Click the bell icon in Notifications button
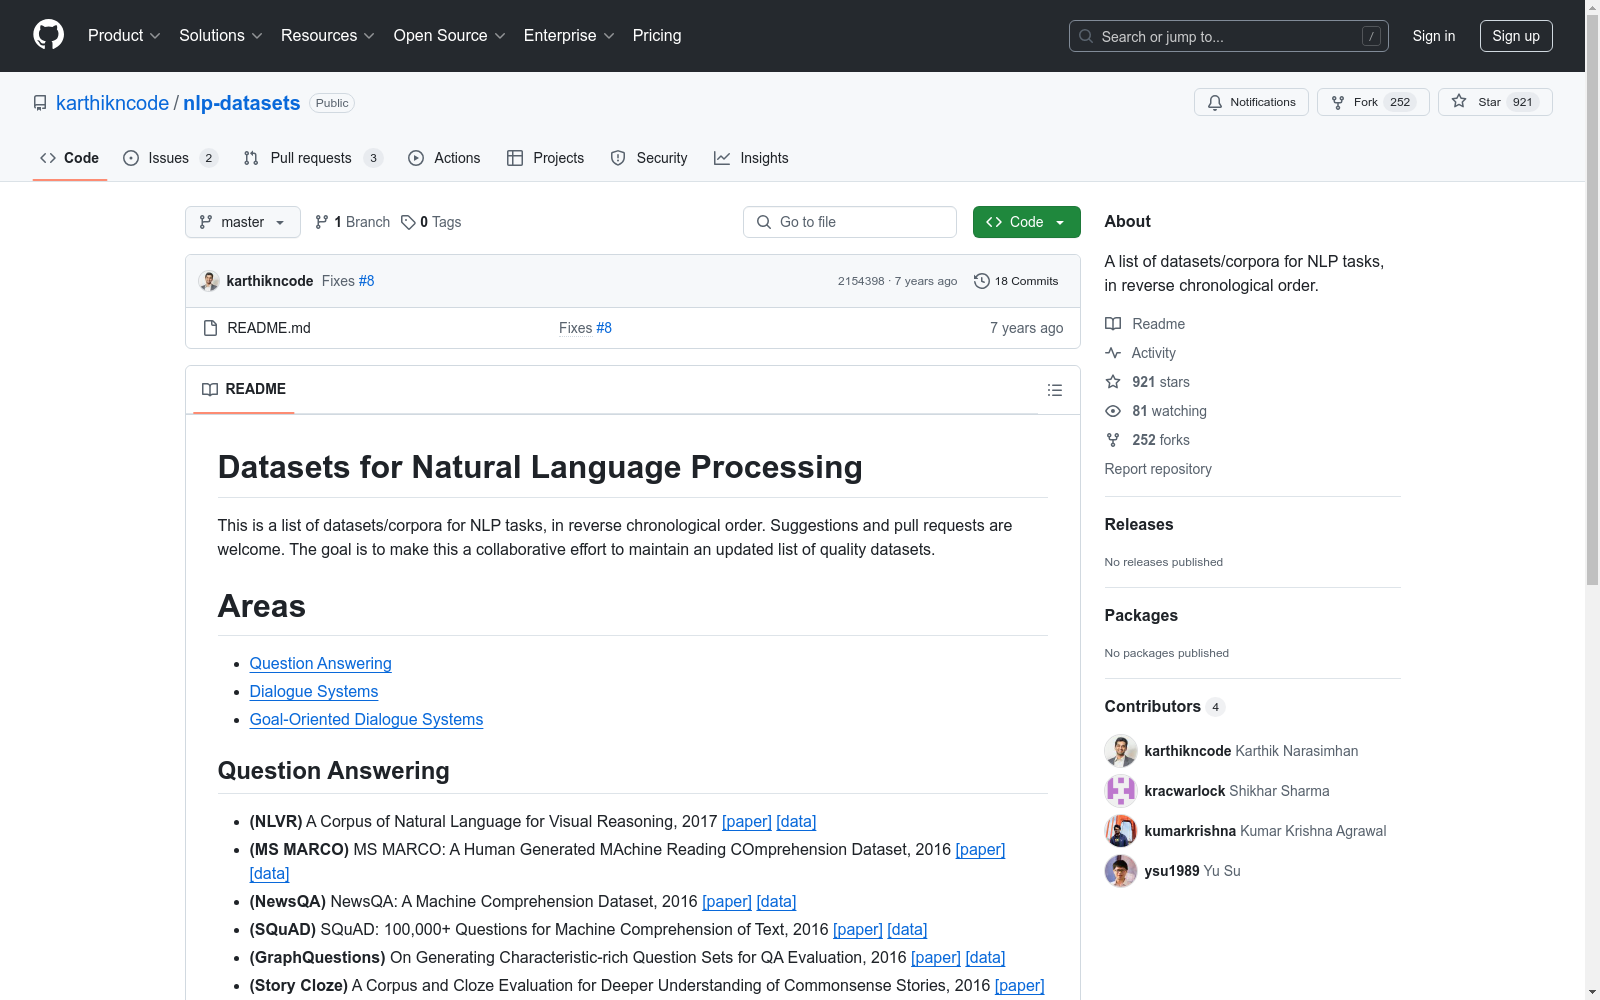The width and height of the screenshot is (1600, 1000). 1215,102
